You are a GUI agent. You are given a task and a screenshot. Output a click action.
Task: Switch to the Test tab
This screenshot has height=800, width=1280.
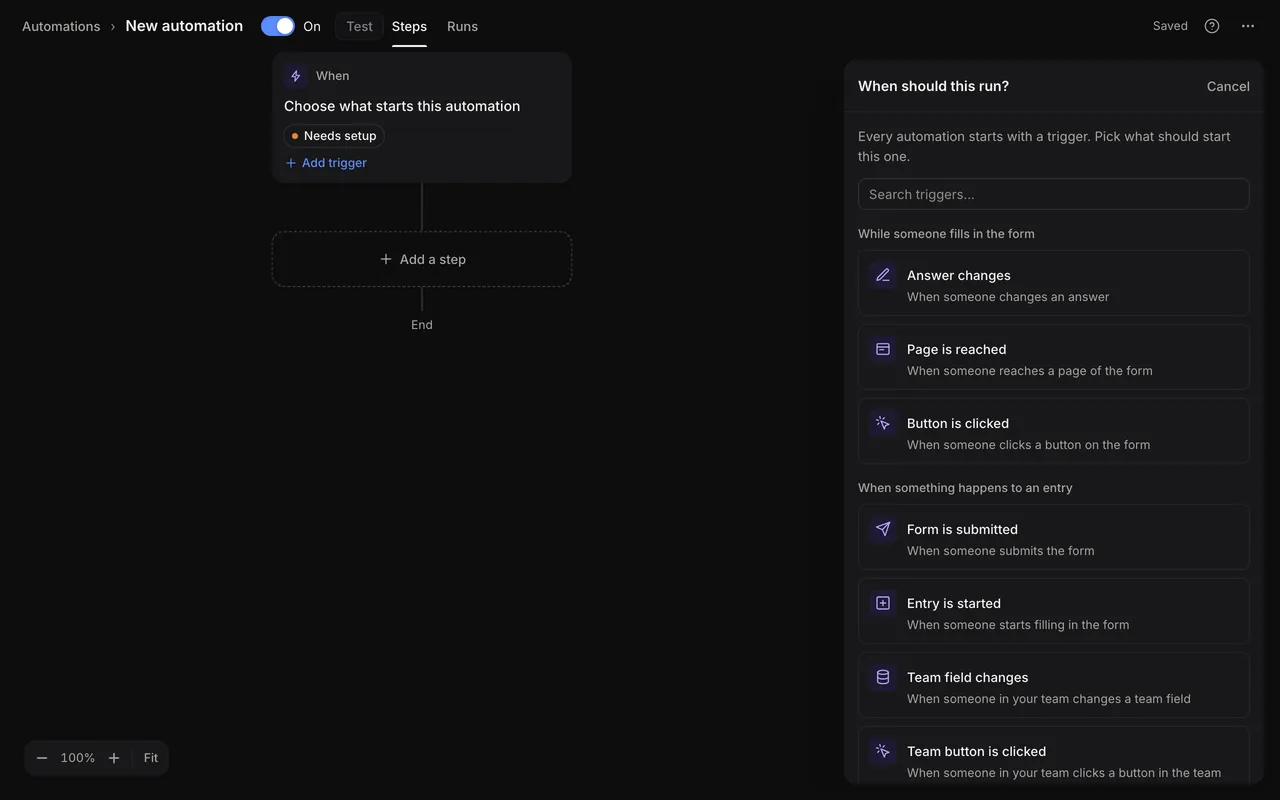click(360, 26)
